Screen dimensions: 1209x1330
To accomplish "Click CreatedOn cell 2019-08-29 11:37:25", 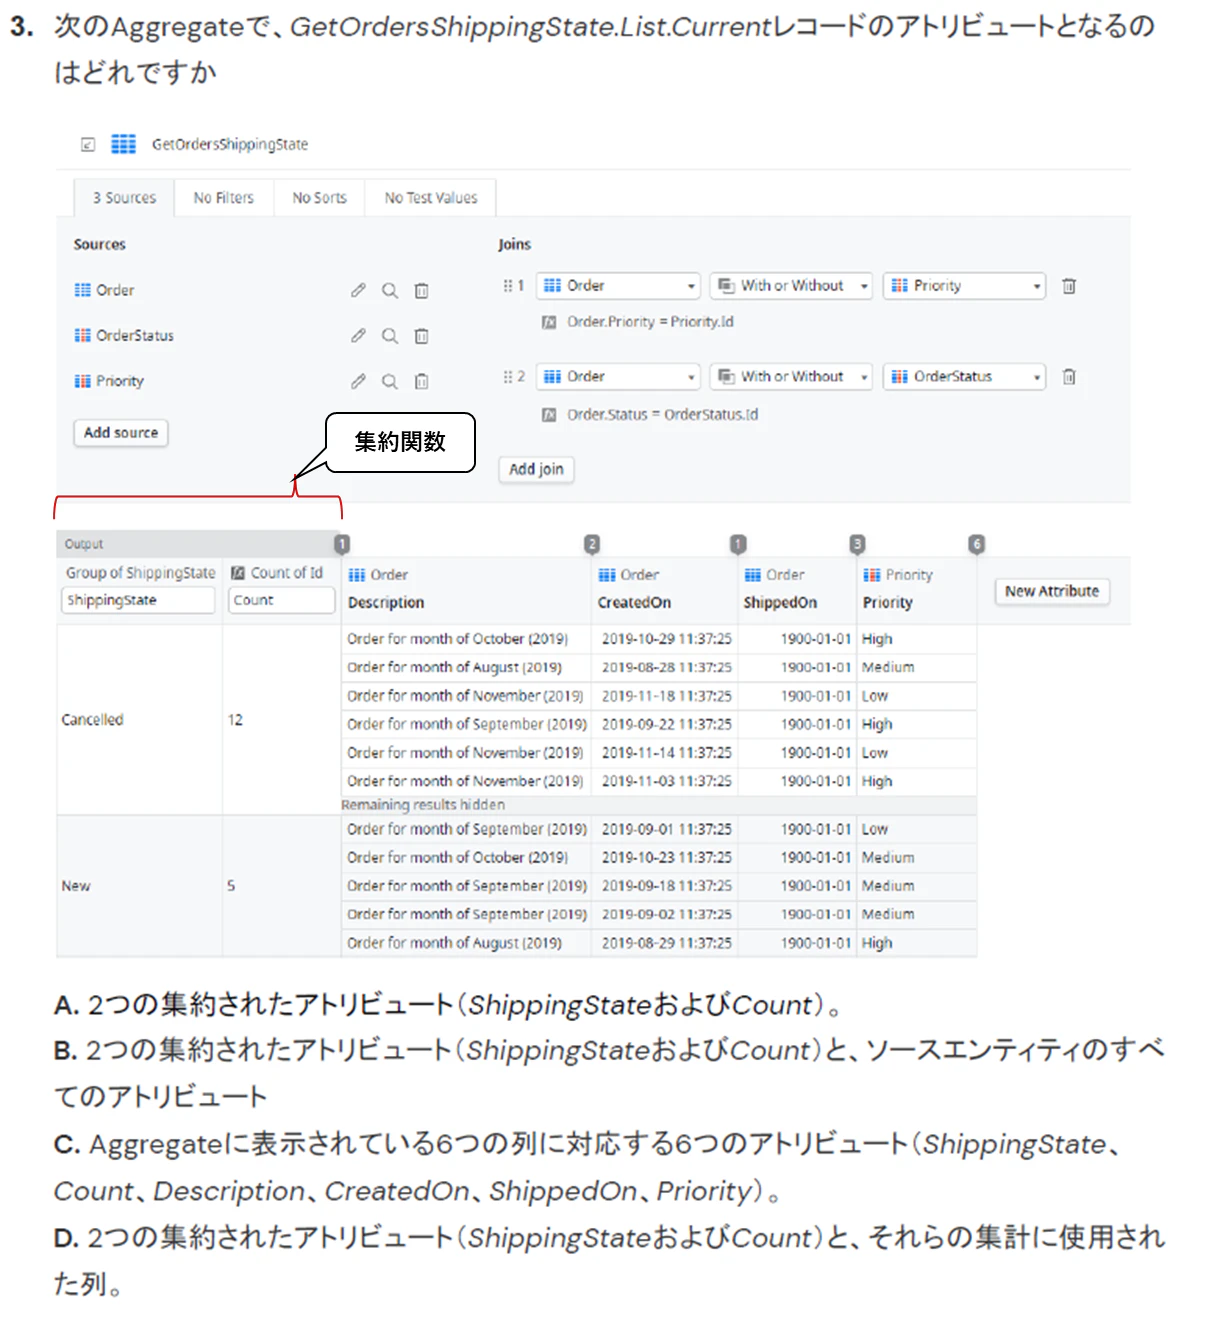I will (x=666, y=943).
